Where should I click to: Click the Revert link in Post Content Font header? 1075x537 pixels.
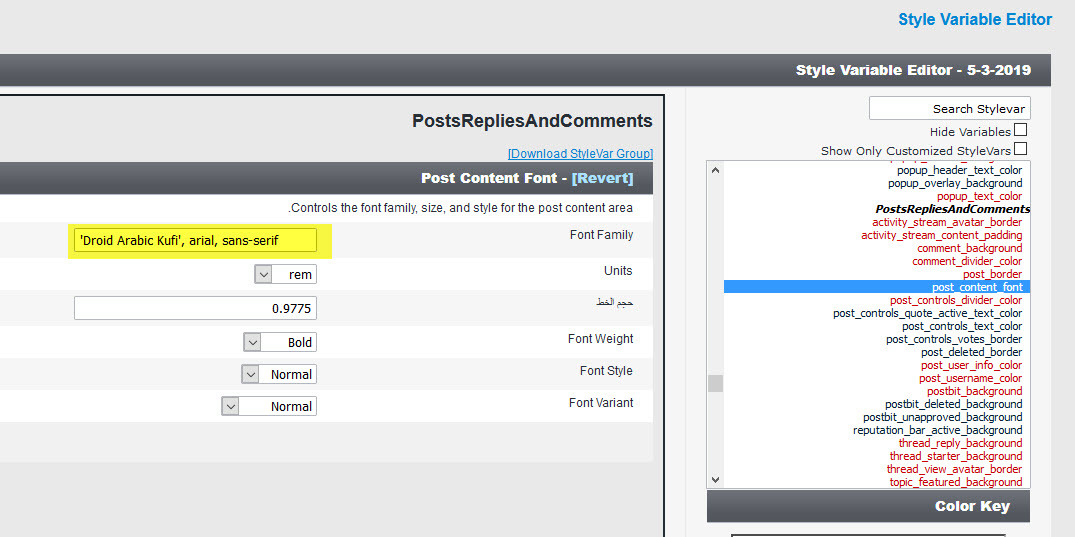coord(602,178)
